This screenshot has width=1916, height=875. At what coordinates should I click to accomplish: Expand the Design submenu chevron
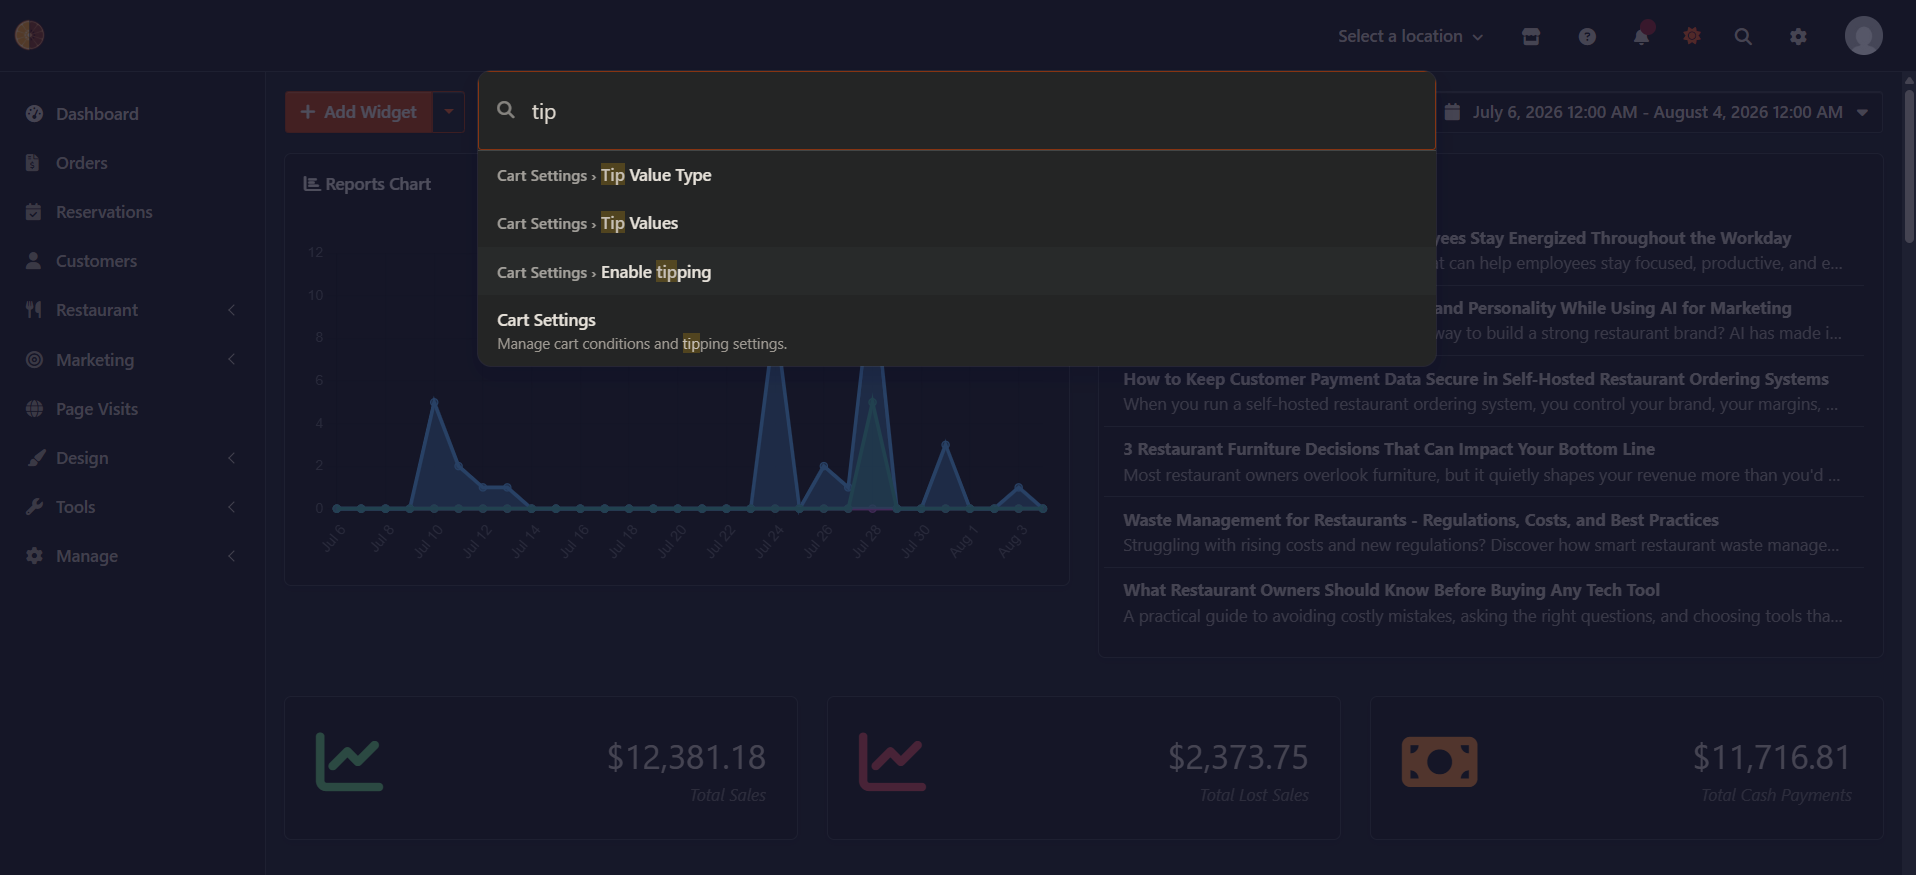(x=231, y=458)
